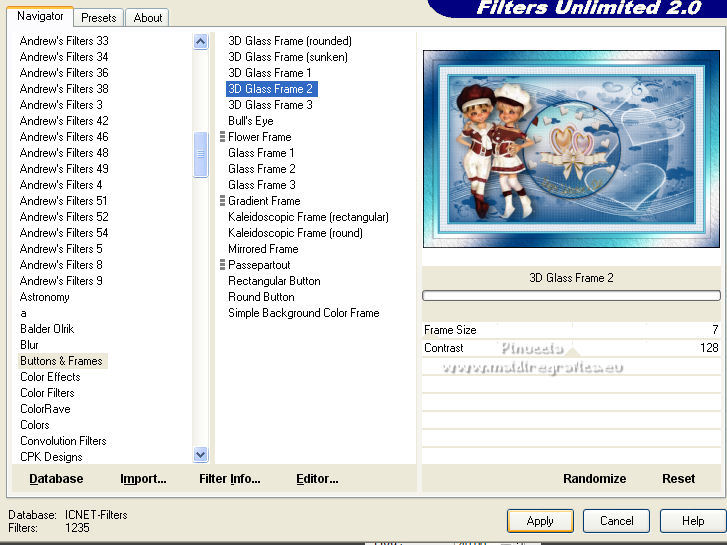Viewport: 727px width, 545px height.
Task: Click the Gradient Frame group icon
Action: pos(223,200)
